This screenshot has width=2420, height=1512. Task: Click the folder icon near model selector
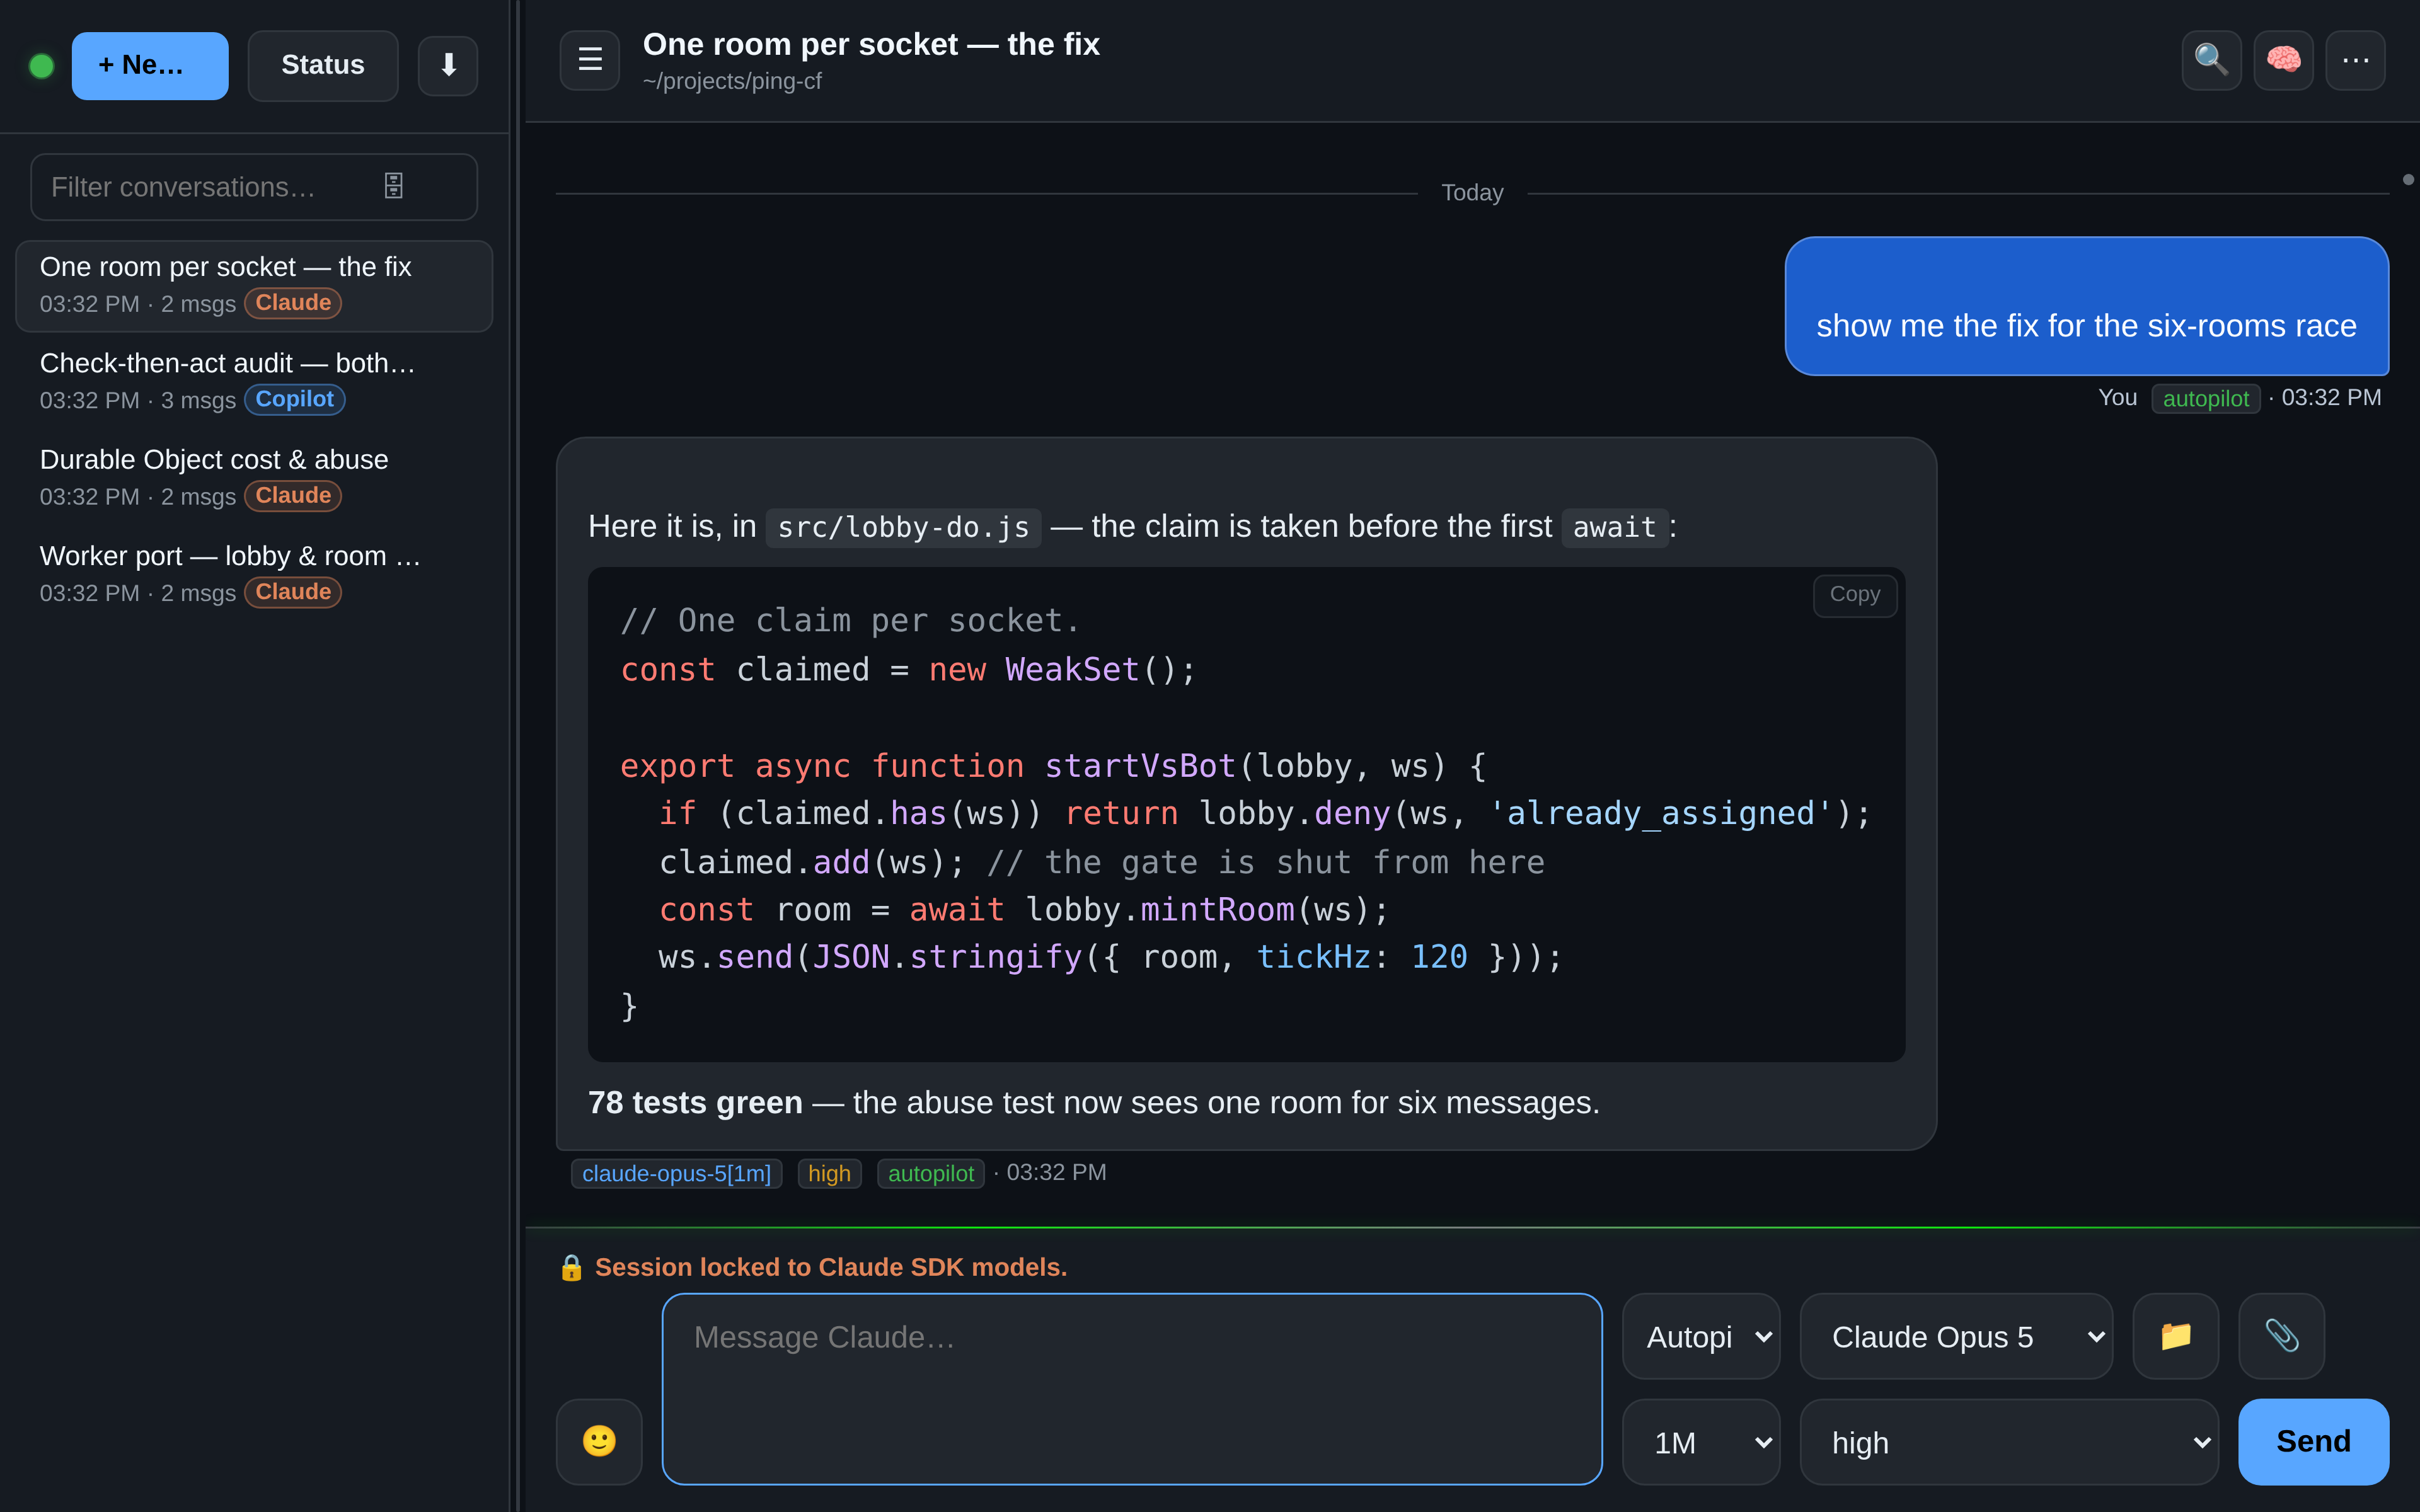click(2176, 1336)
